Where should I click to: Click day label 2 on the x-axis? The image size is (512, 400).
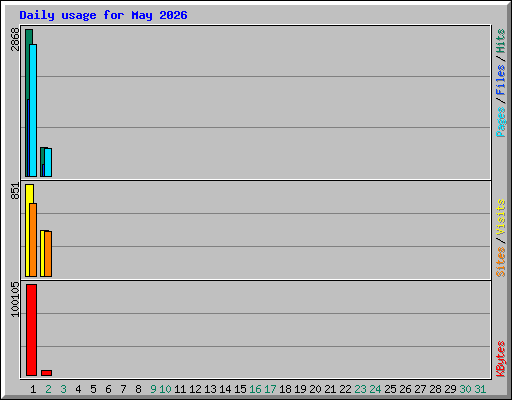(48, 389)
